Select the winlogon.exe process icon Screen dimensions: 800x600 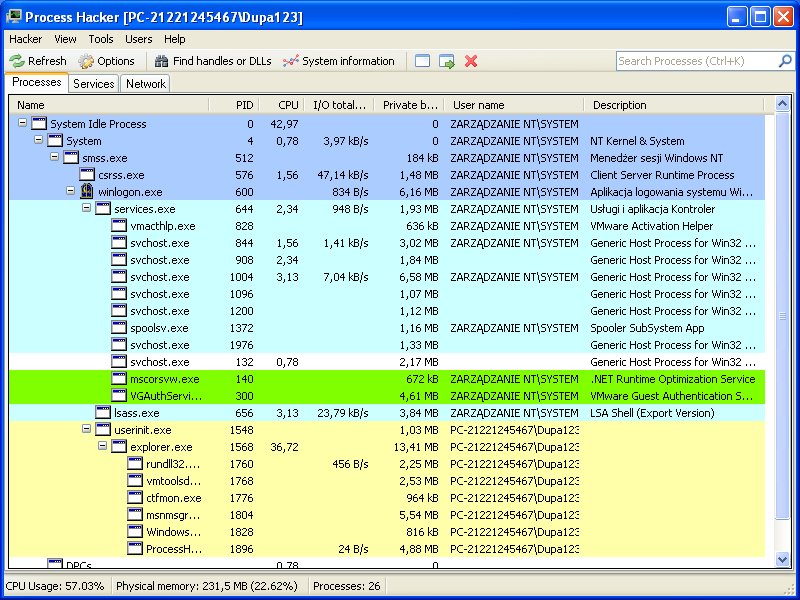coord(87,192)
